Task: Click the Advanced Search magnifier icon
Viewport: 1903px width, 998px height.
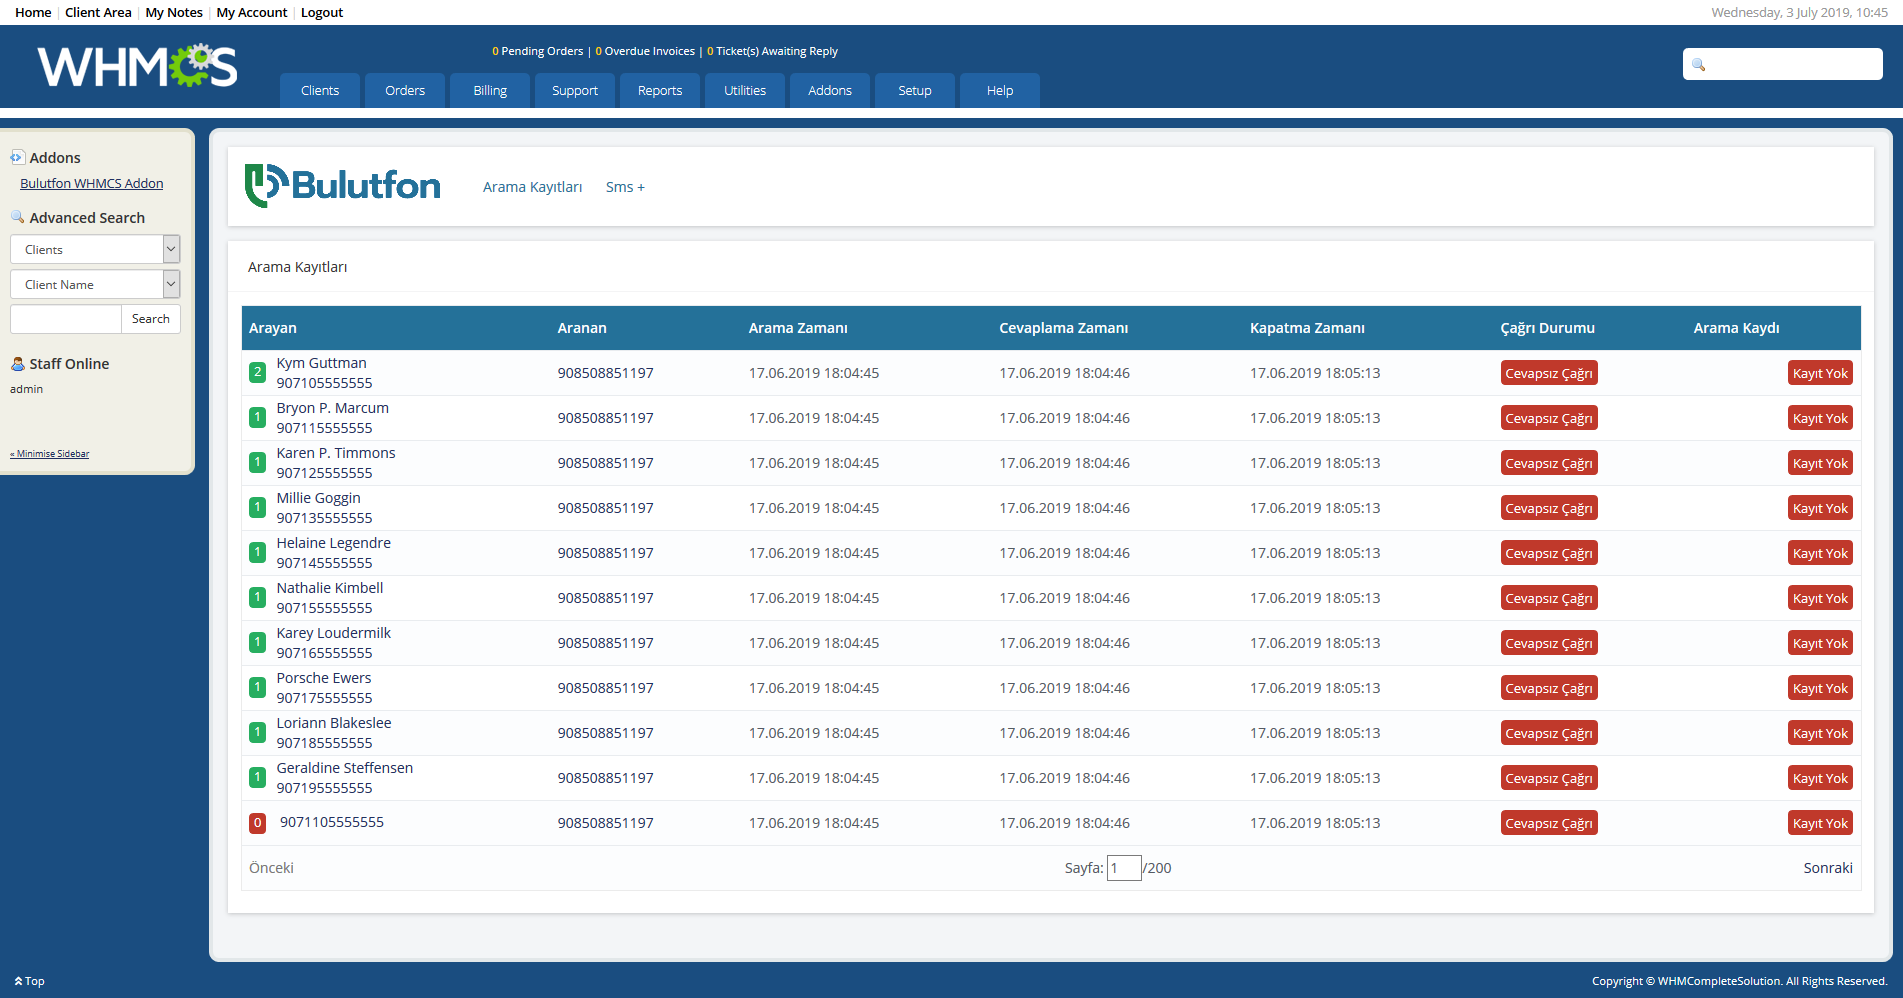Action: coord(17,216)
